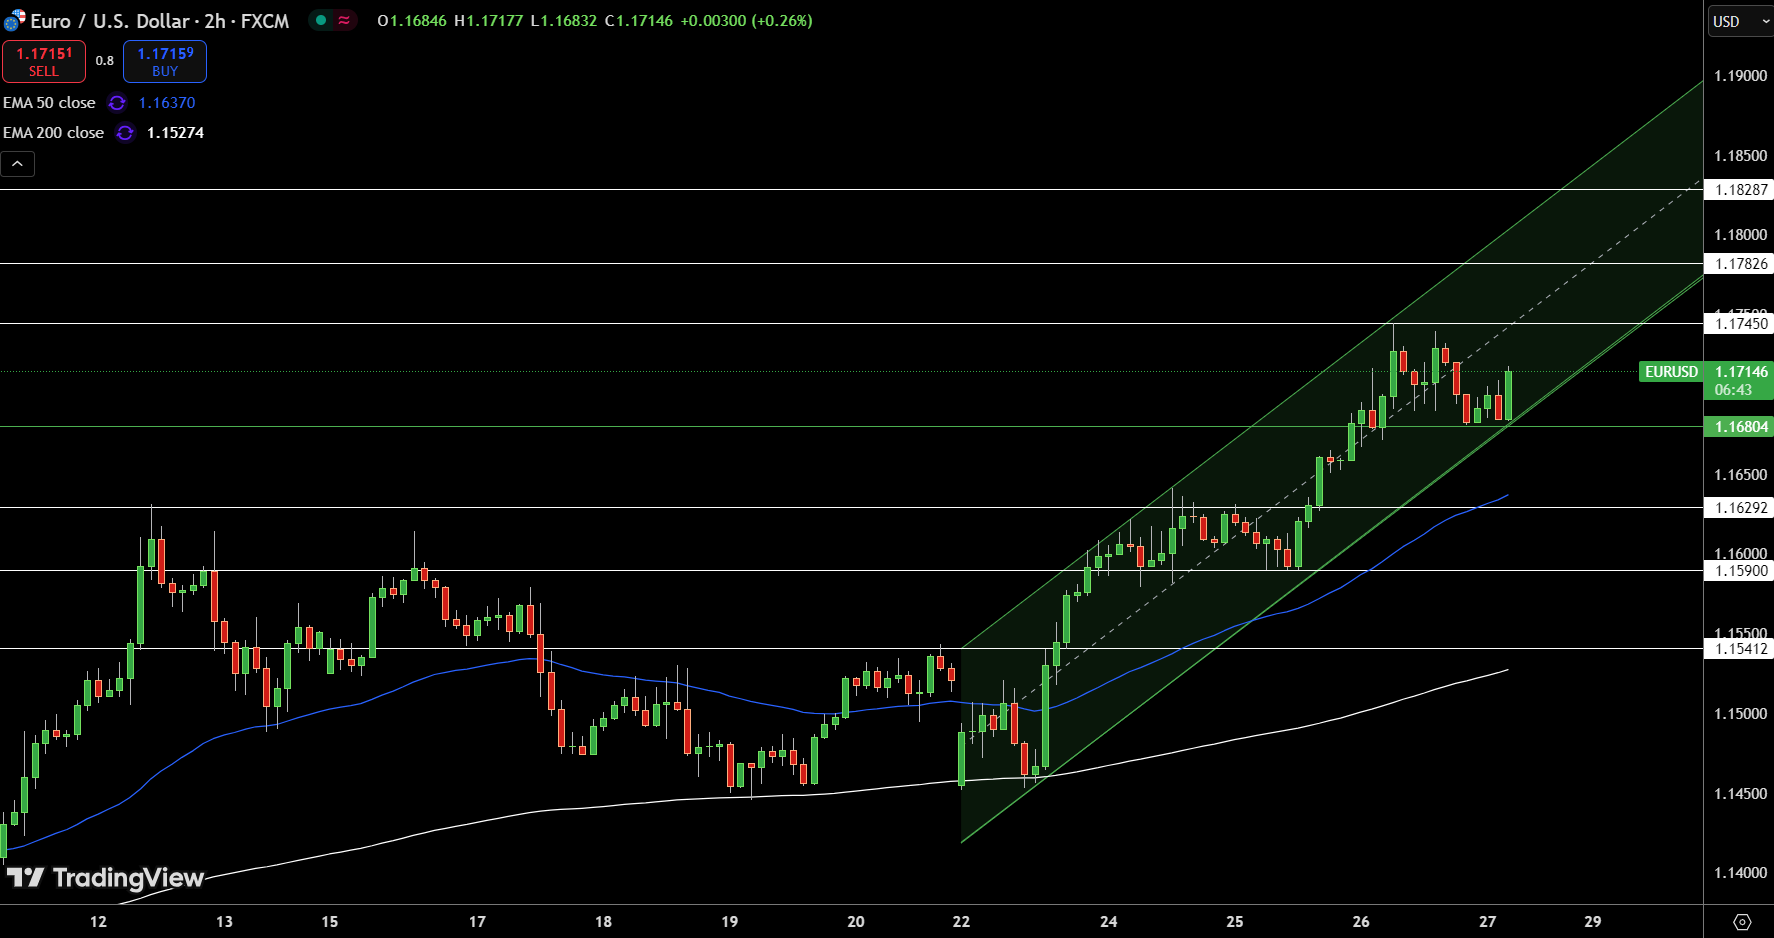This screenshot has height=938, width=1774.
Task: Select the EMA 200 close indicator label
Action: tap(53, 133)
